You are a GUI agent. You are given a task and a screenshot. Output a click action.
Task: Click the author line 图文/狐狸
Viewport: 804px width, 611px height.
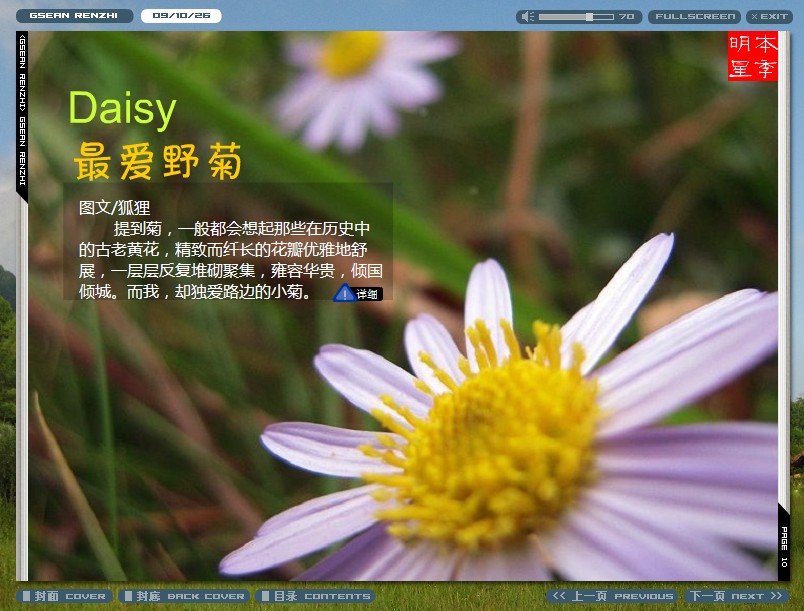click(114, 208)
